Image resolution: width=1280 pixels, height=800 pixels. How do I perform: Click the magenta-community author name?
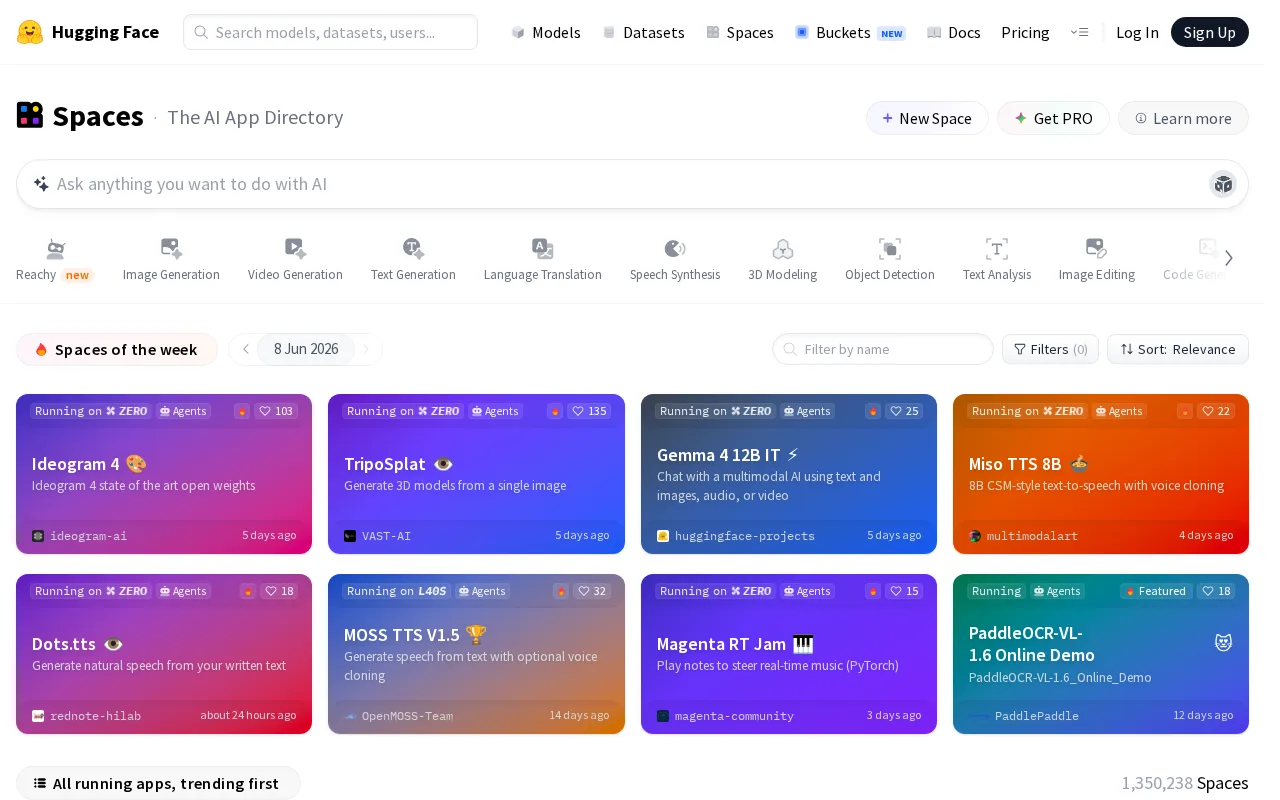tap(734, 716)
